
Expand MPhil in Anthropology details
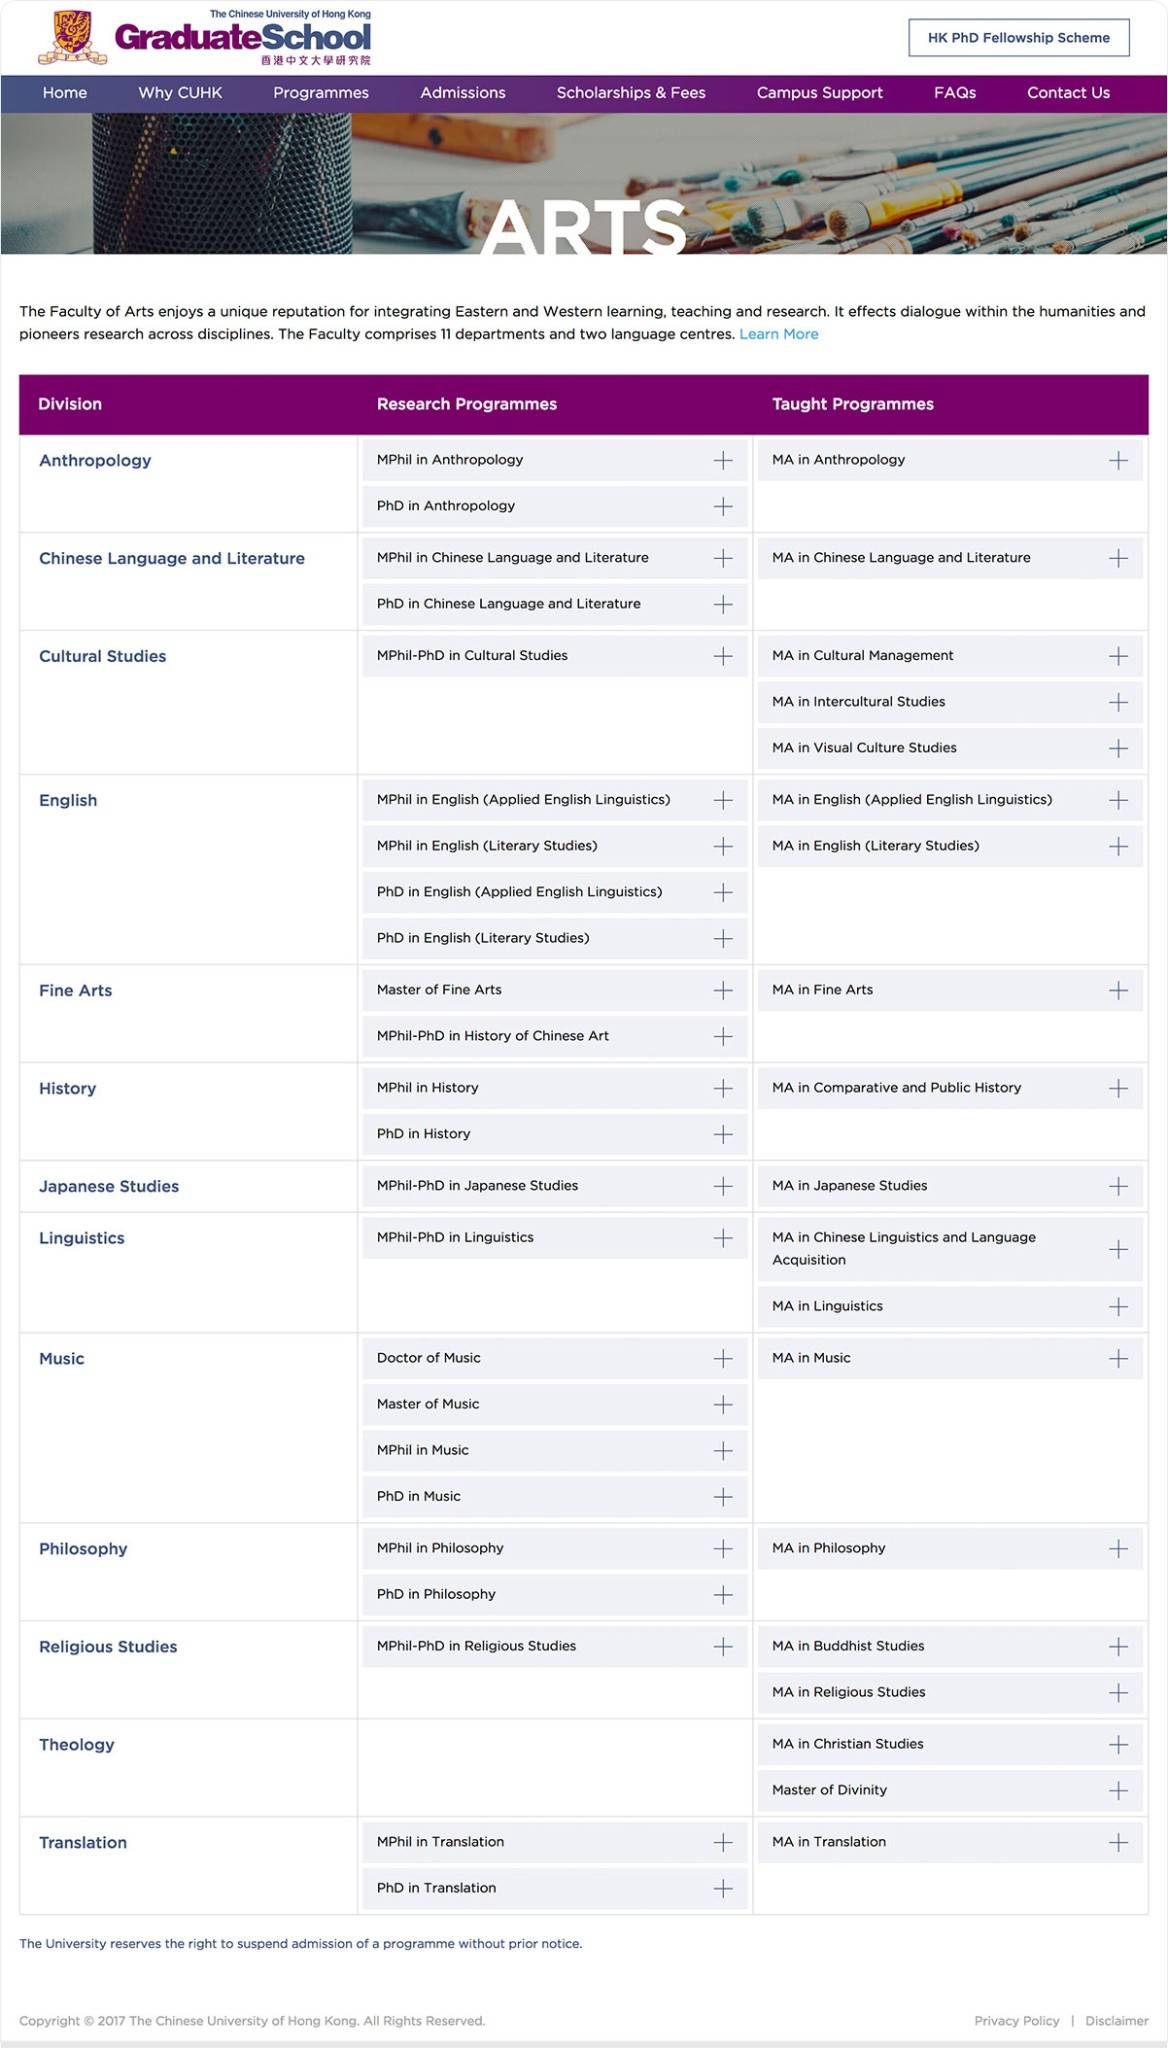722,460
